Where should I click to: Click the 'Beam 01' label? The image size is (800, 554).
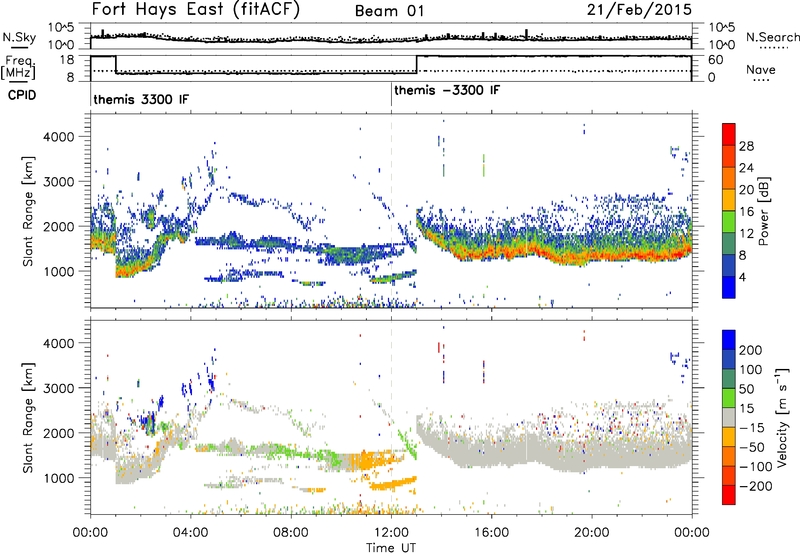pyautogui.click(x=389, y=11)
